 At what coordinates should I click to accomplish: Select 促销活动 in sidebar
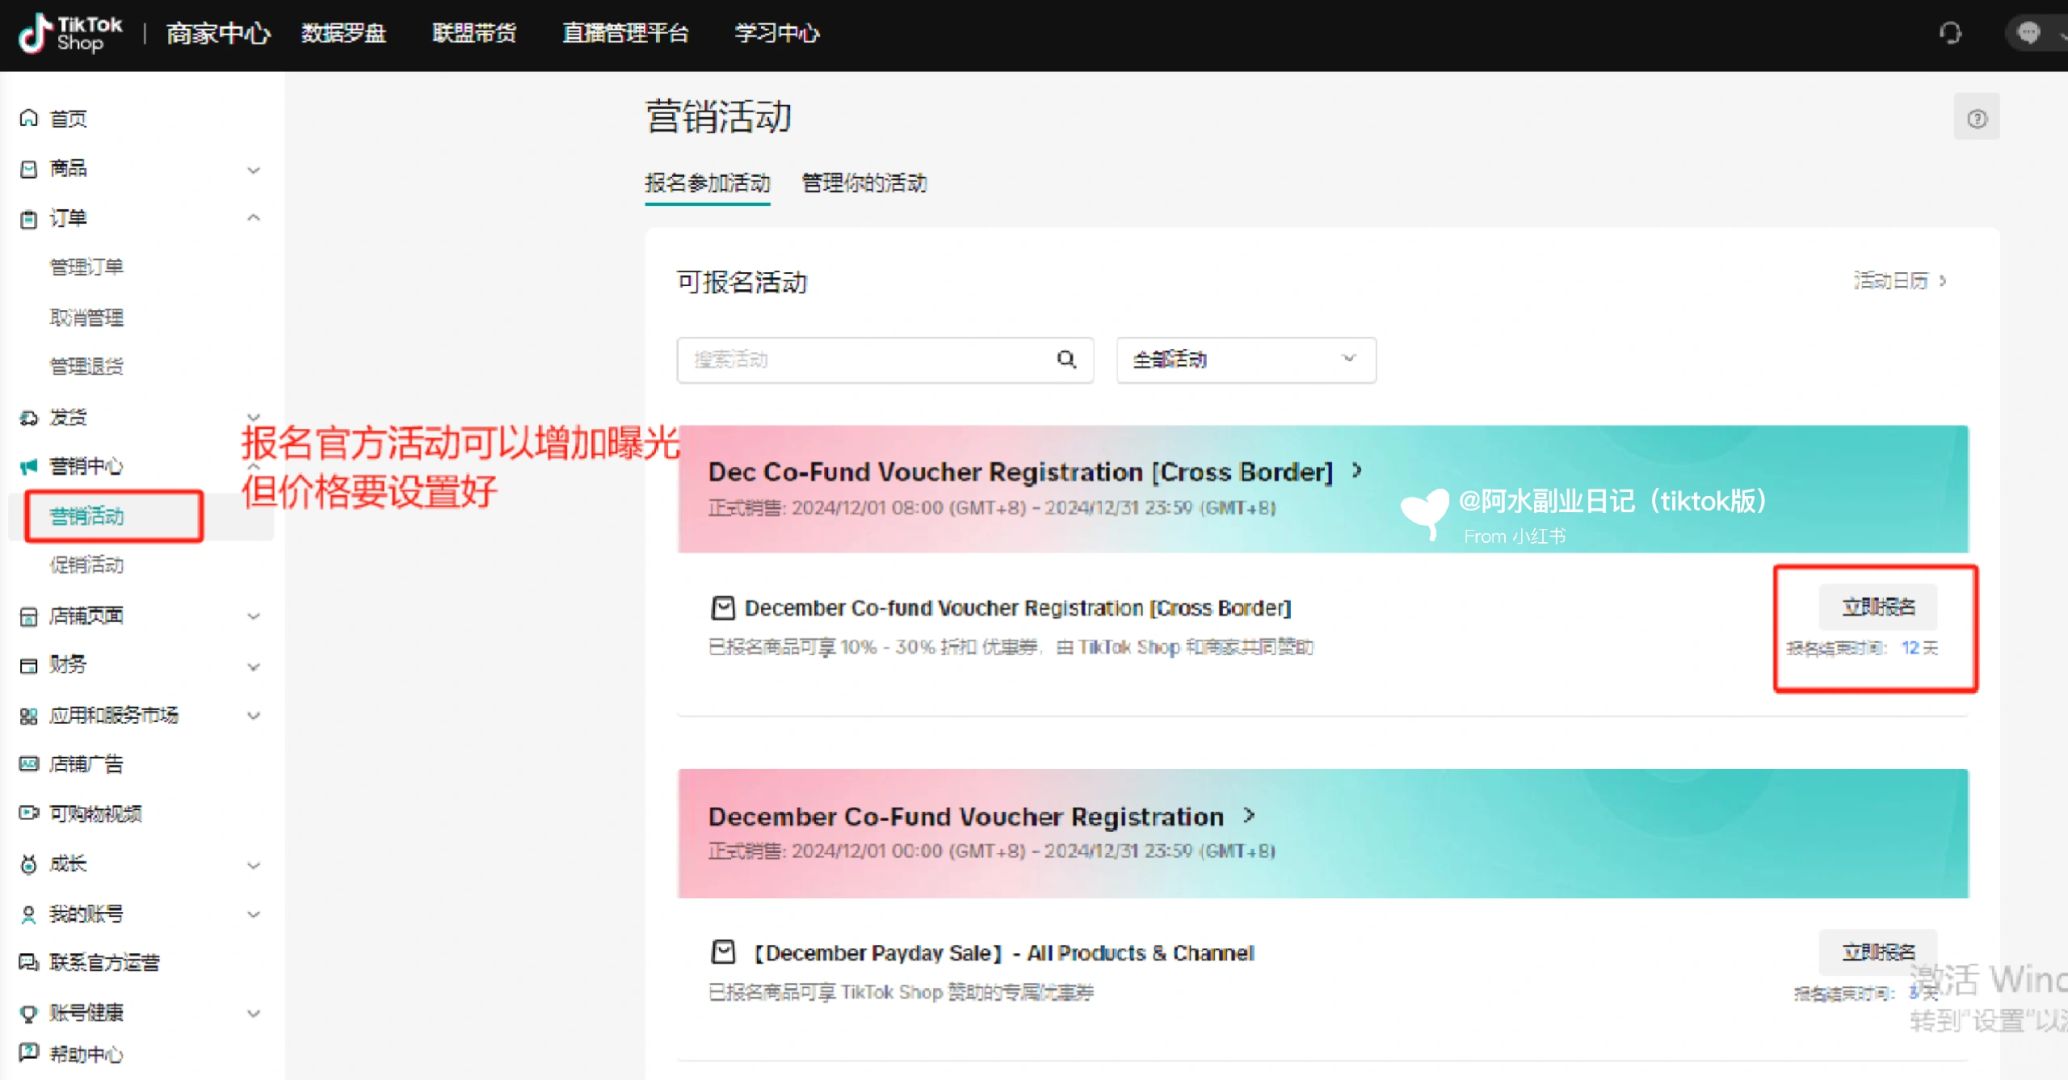coord(87,565)
